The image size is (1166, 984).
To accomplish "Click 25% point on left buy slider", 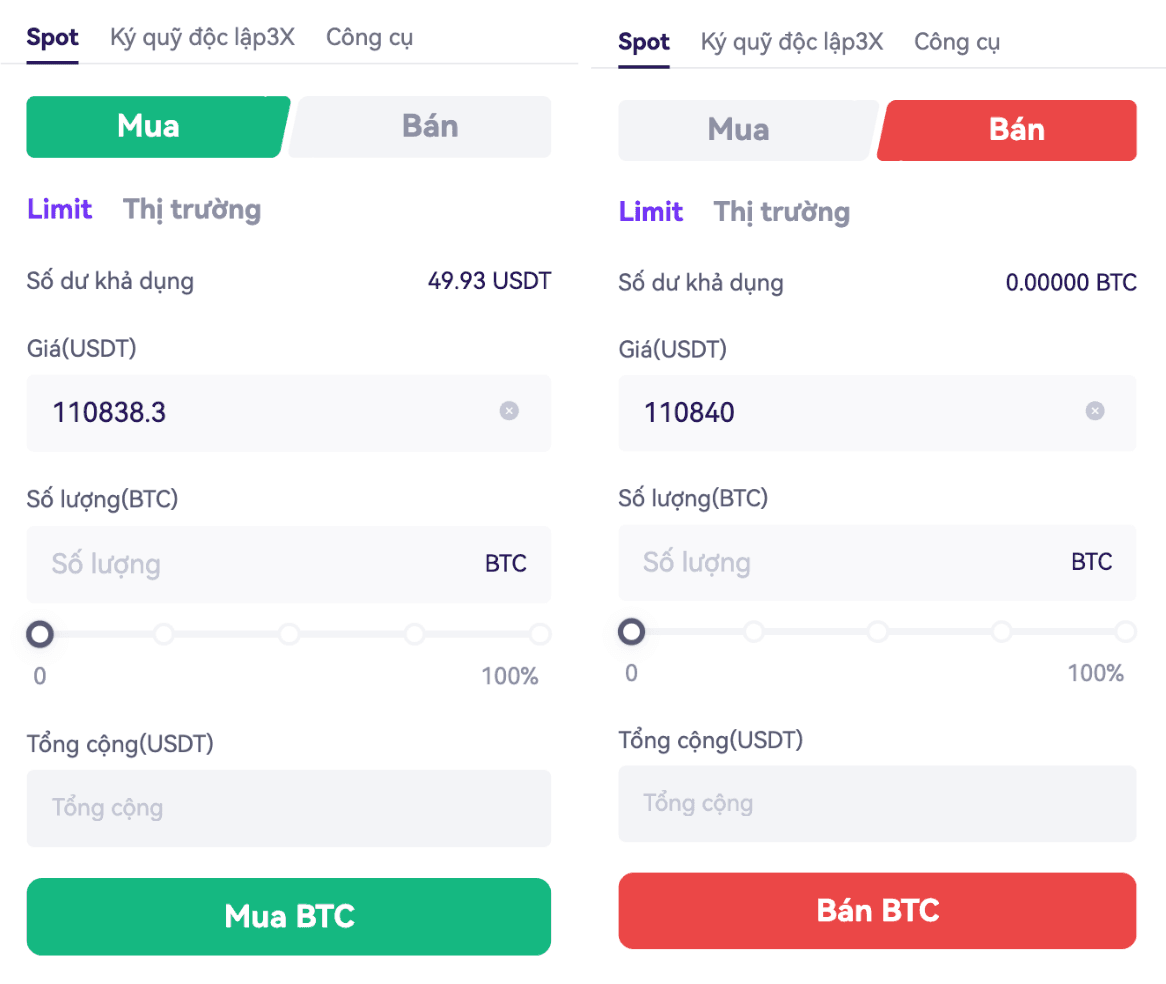I will click(164, 634).
